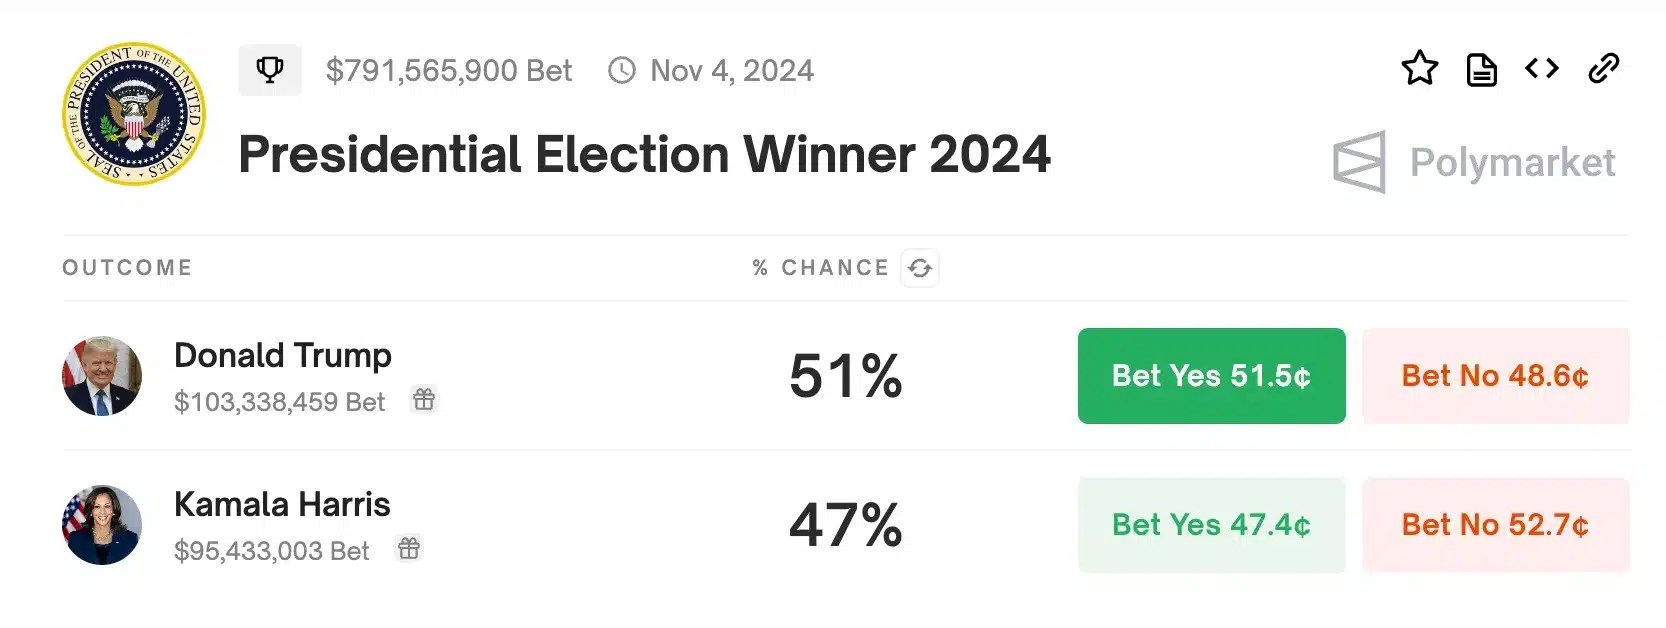Click the gift icon next to Kamala Harris

coord(409,549)
